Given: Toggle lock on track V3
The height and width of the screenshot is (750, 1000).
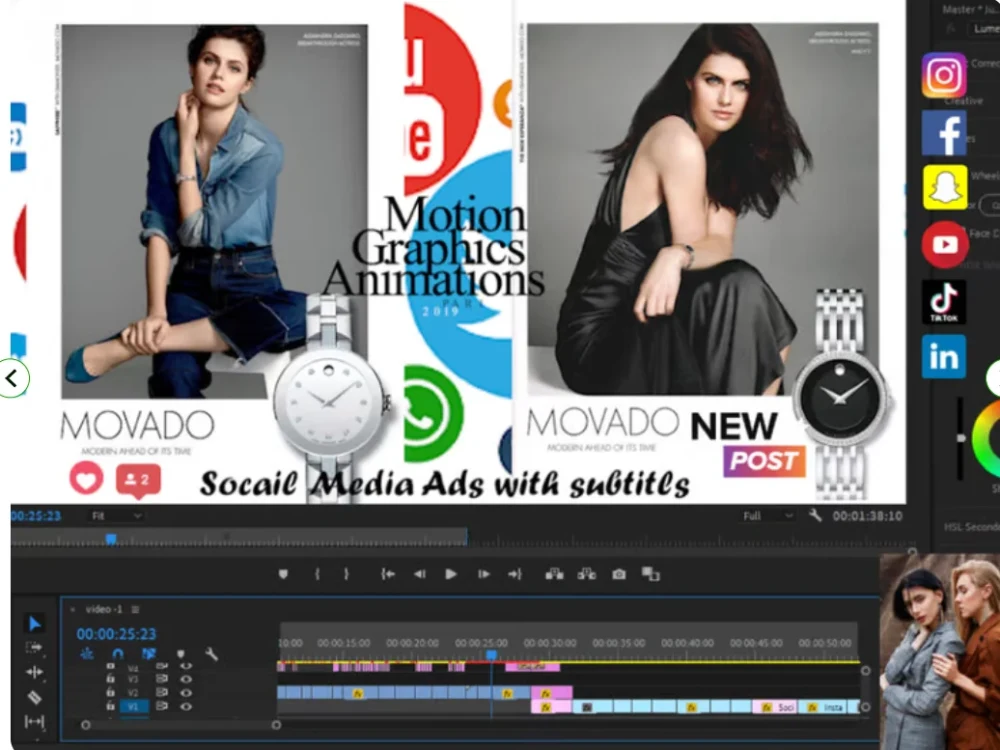Looking at the screenshot, I should (x=110, y=679).
